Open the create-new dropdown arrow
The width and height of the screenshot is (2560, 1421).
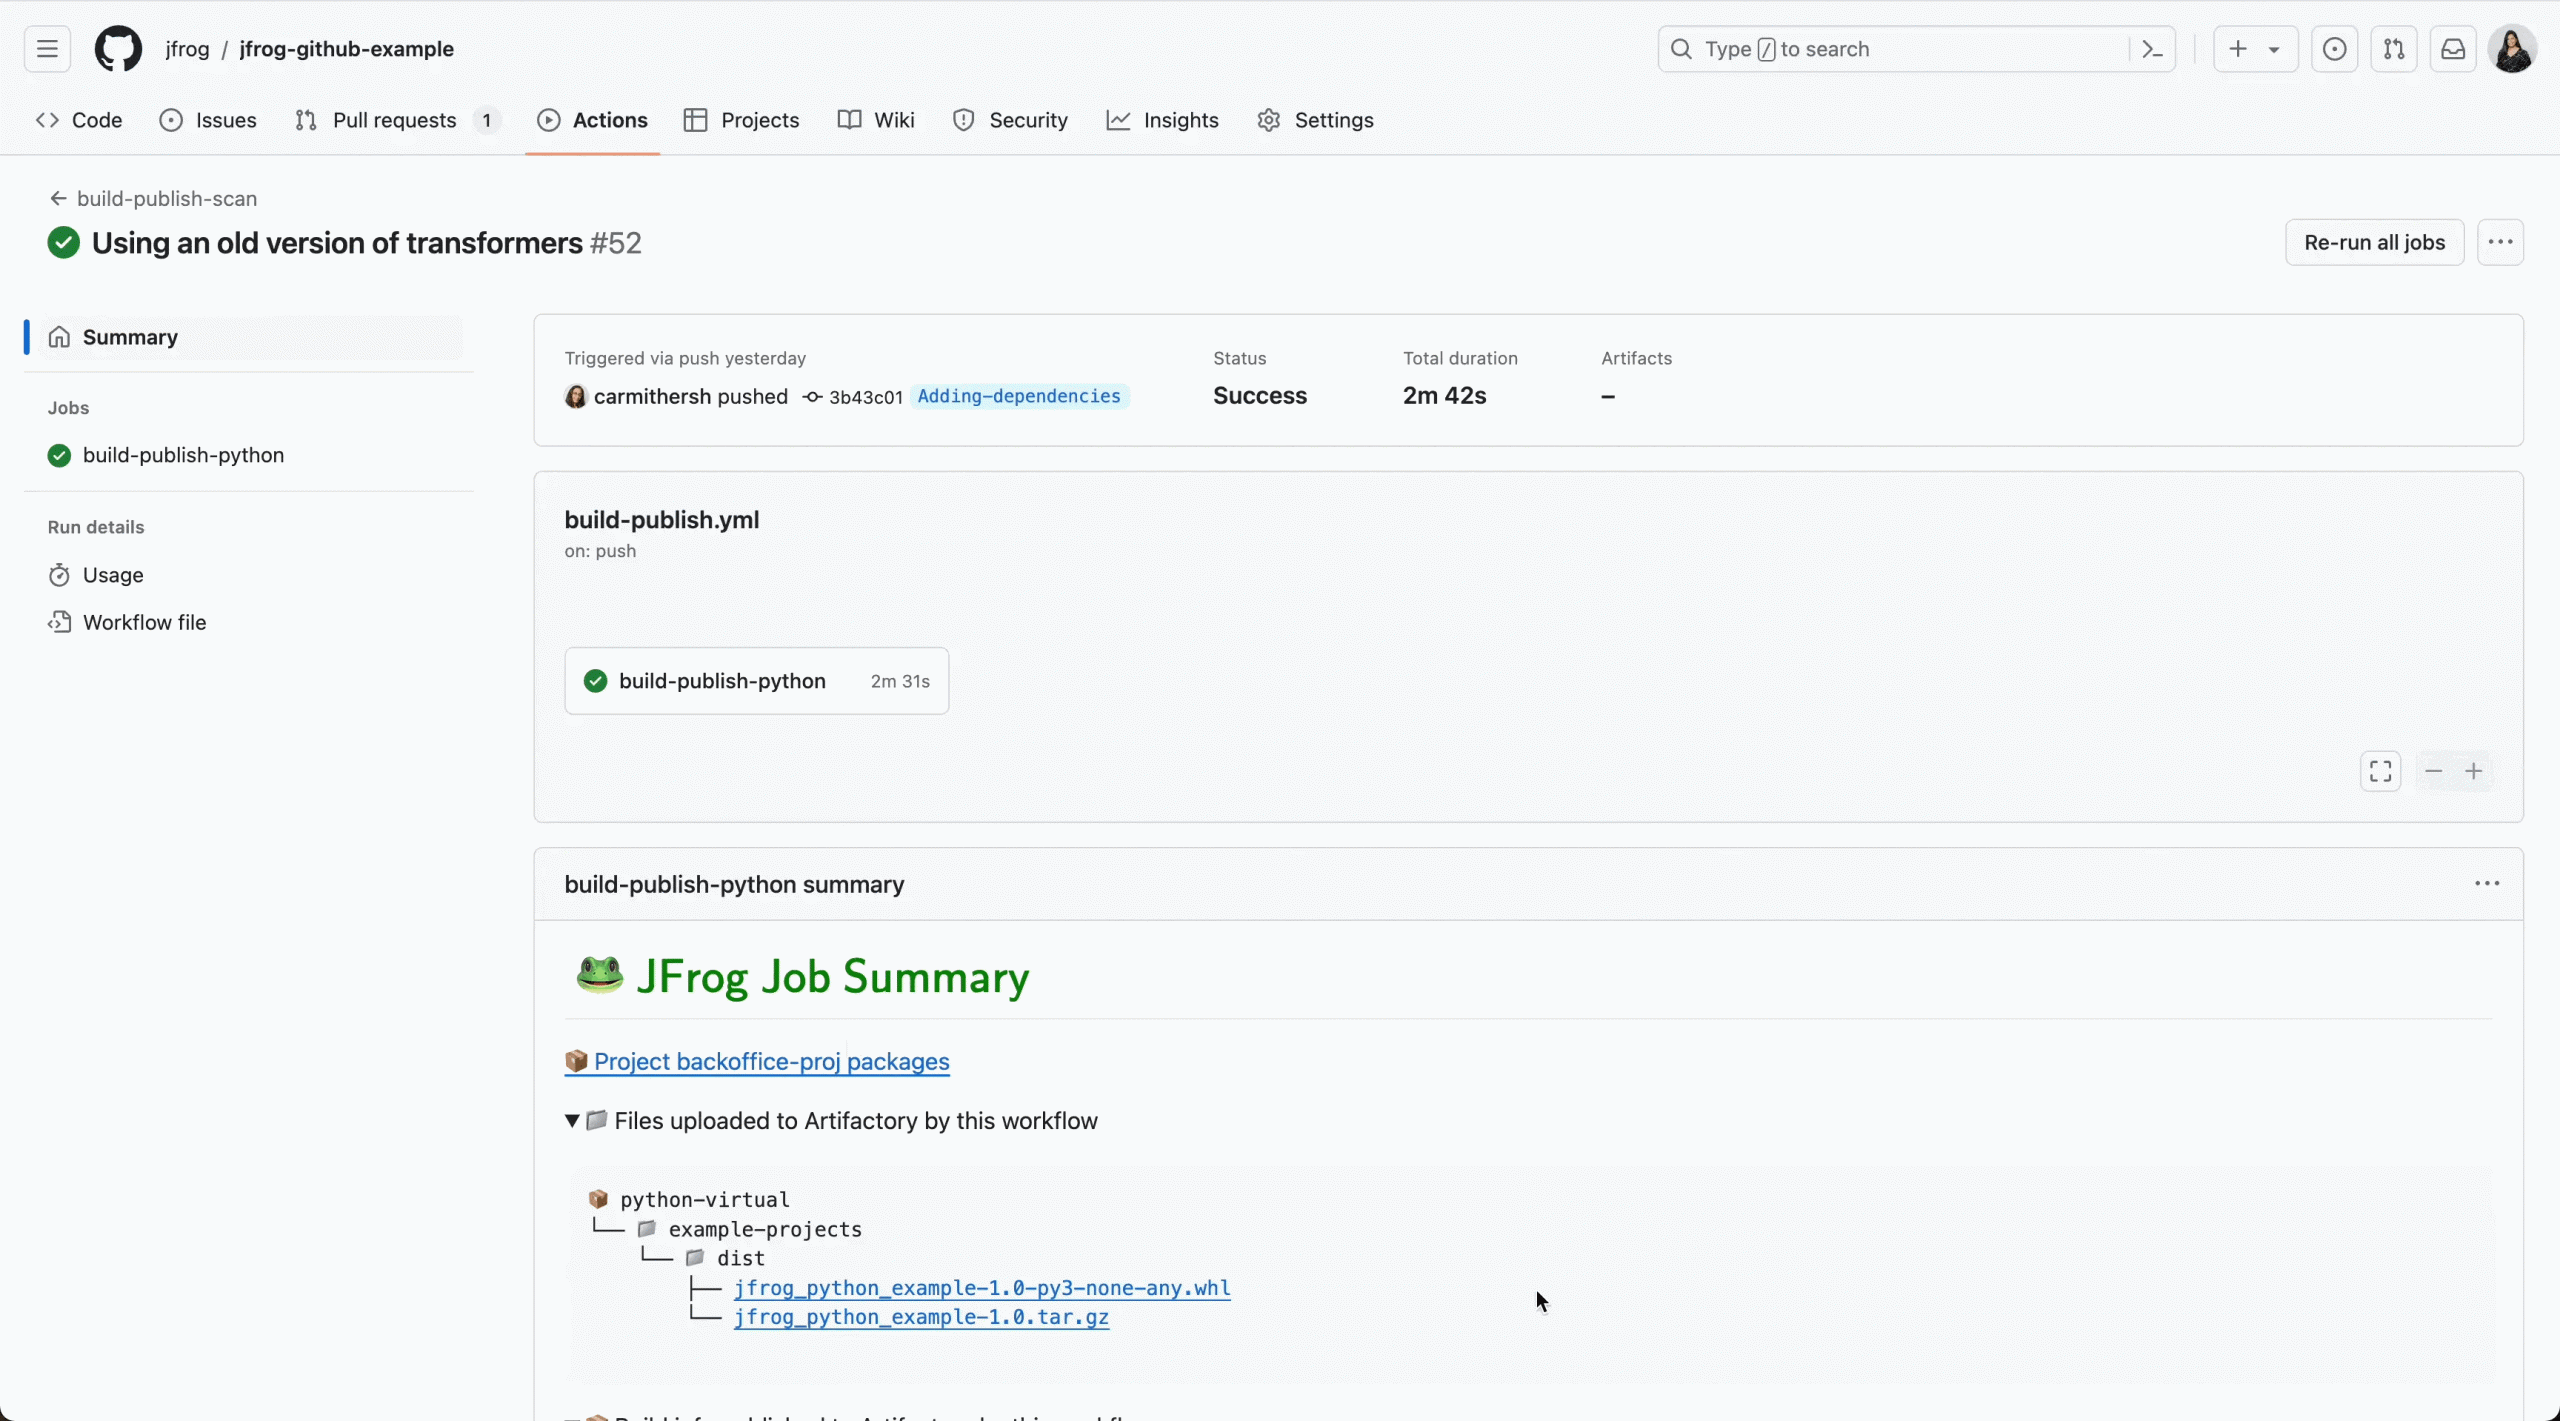click(2274, 50)
